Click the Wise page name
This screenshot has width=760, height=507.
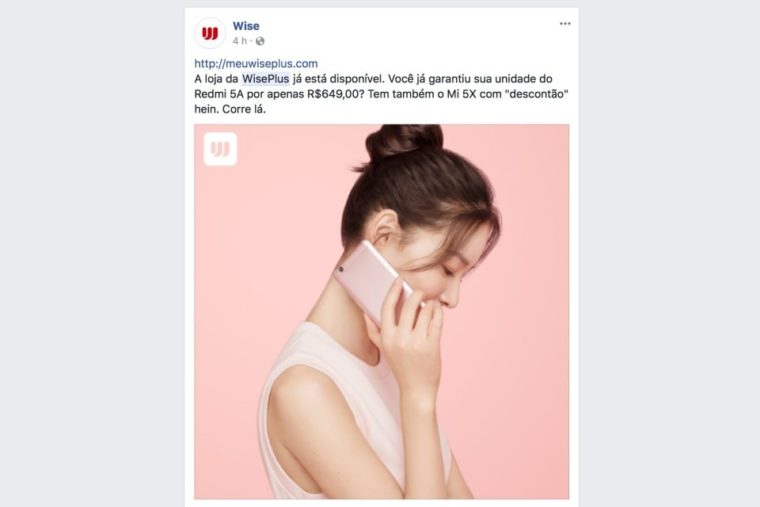click(x=246, y=26)
